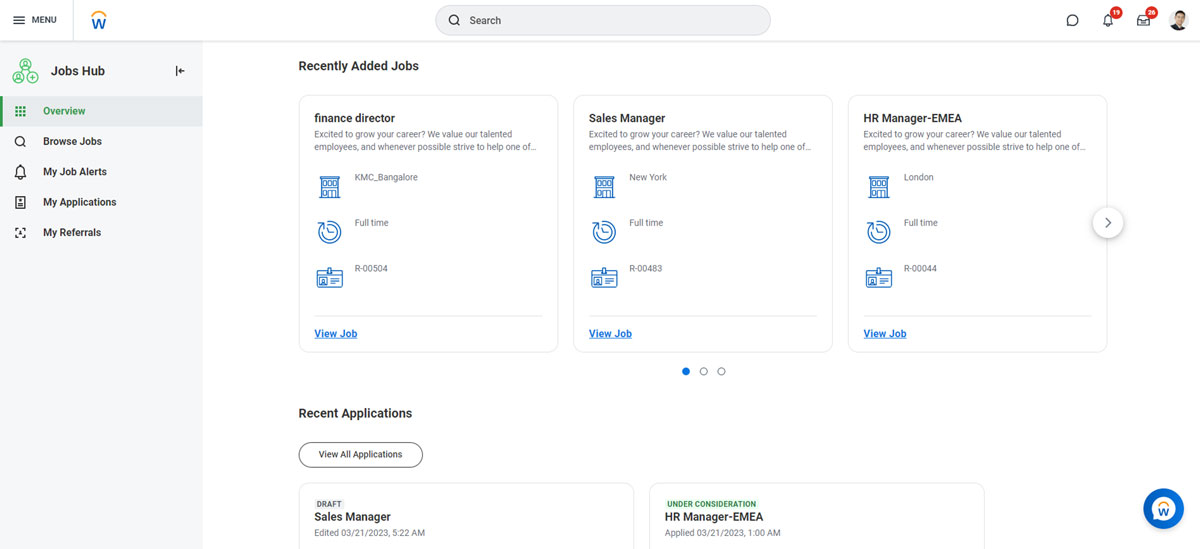Click clock icon on Sales Manager card

pos(604,232)
